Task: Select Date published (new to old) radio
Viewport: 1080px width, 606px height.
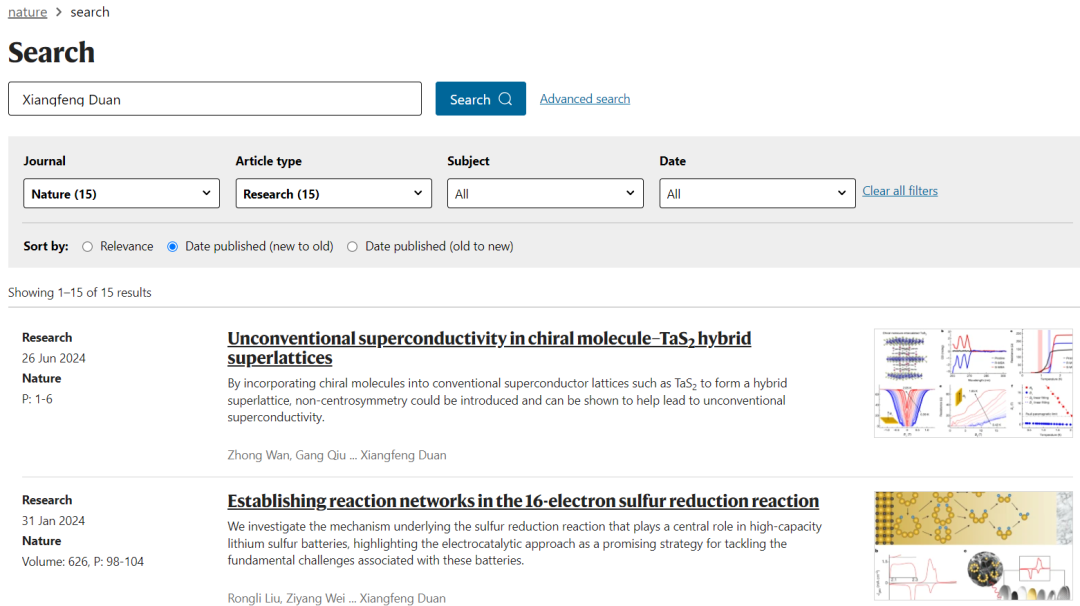Action: tap(173, 247)
